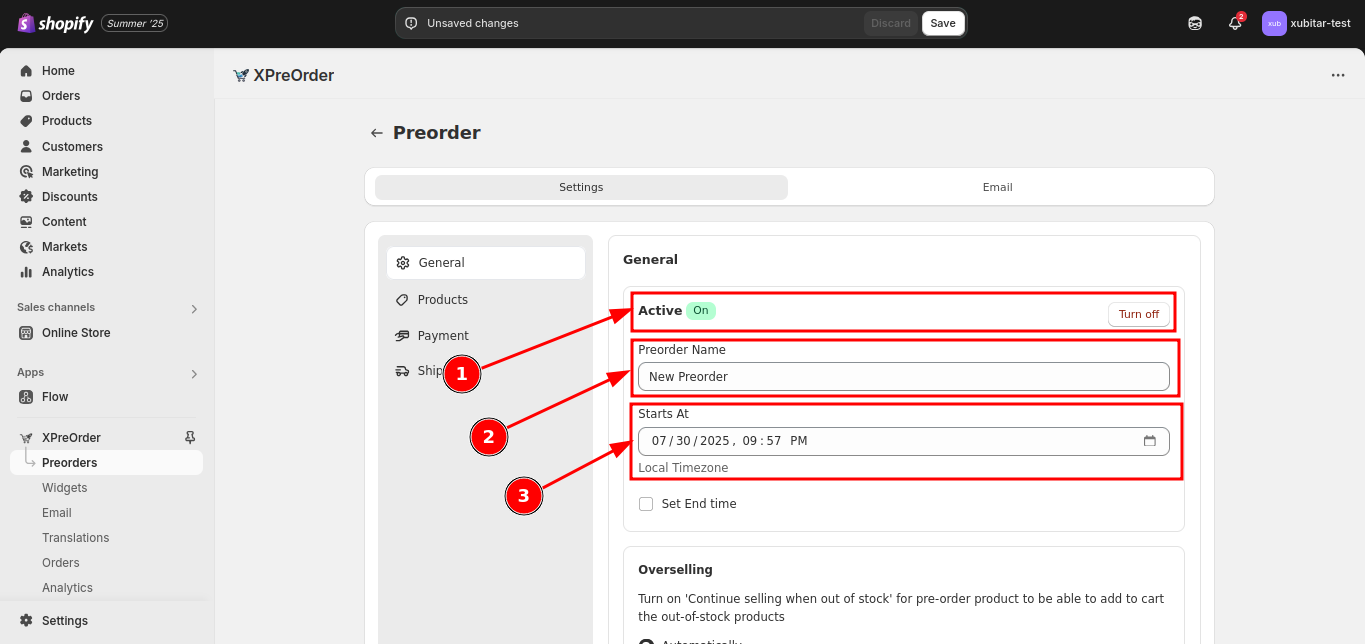Expand the Apps section chevron

tap(194, 374)
